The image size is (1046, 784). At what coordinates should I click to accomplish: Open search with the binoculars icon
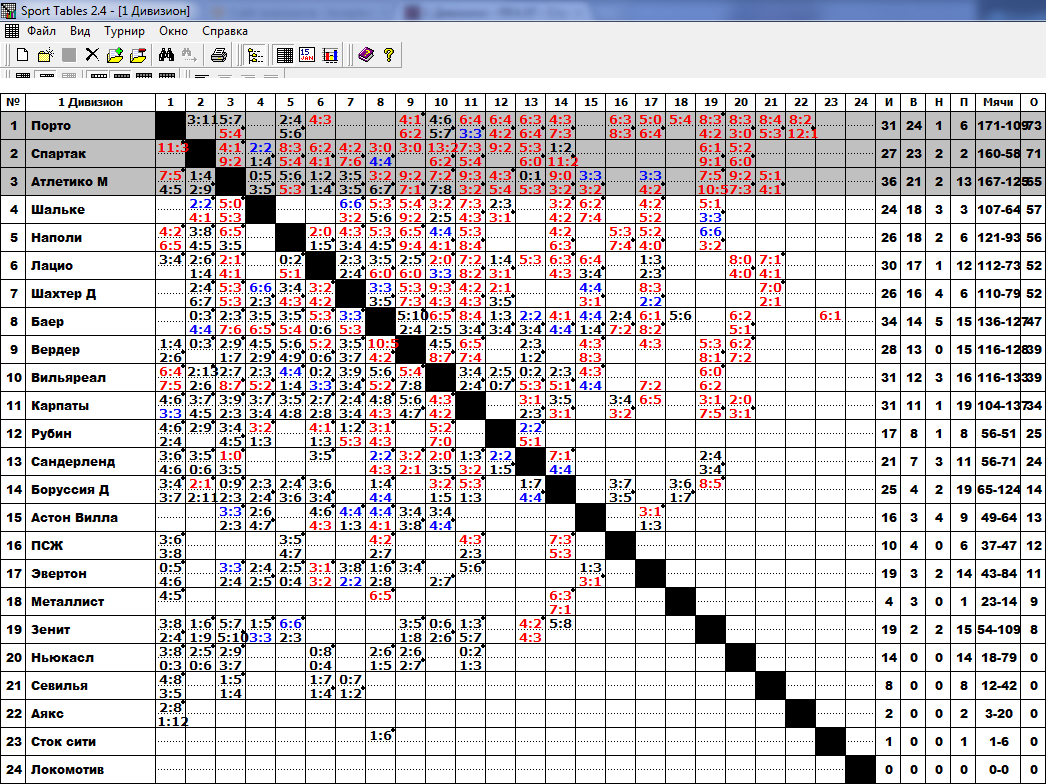coord(166,55)
